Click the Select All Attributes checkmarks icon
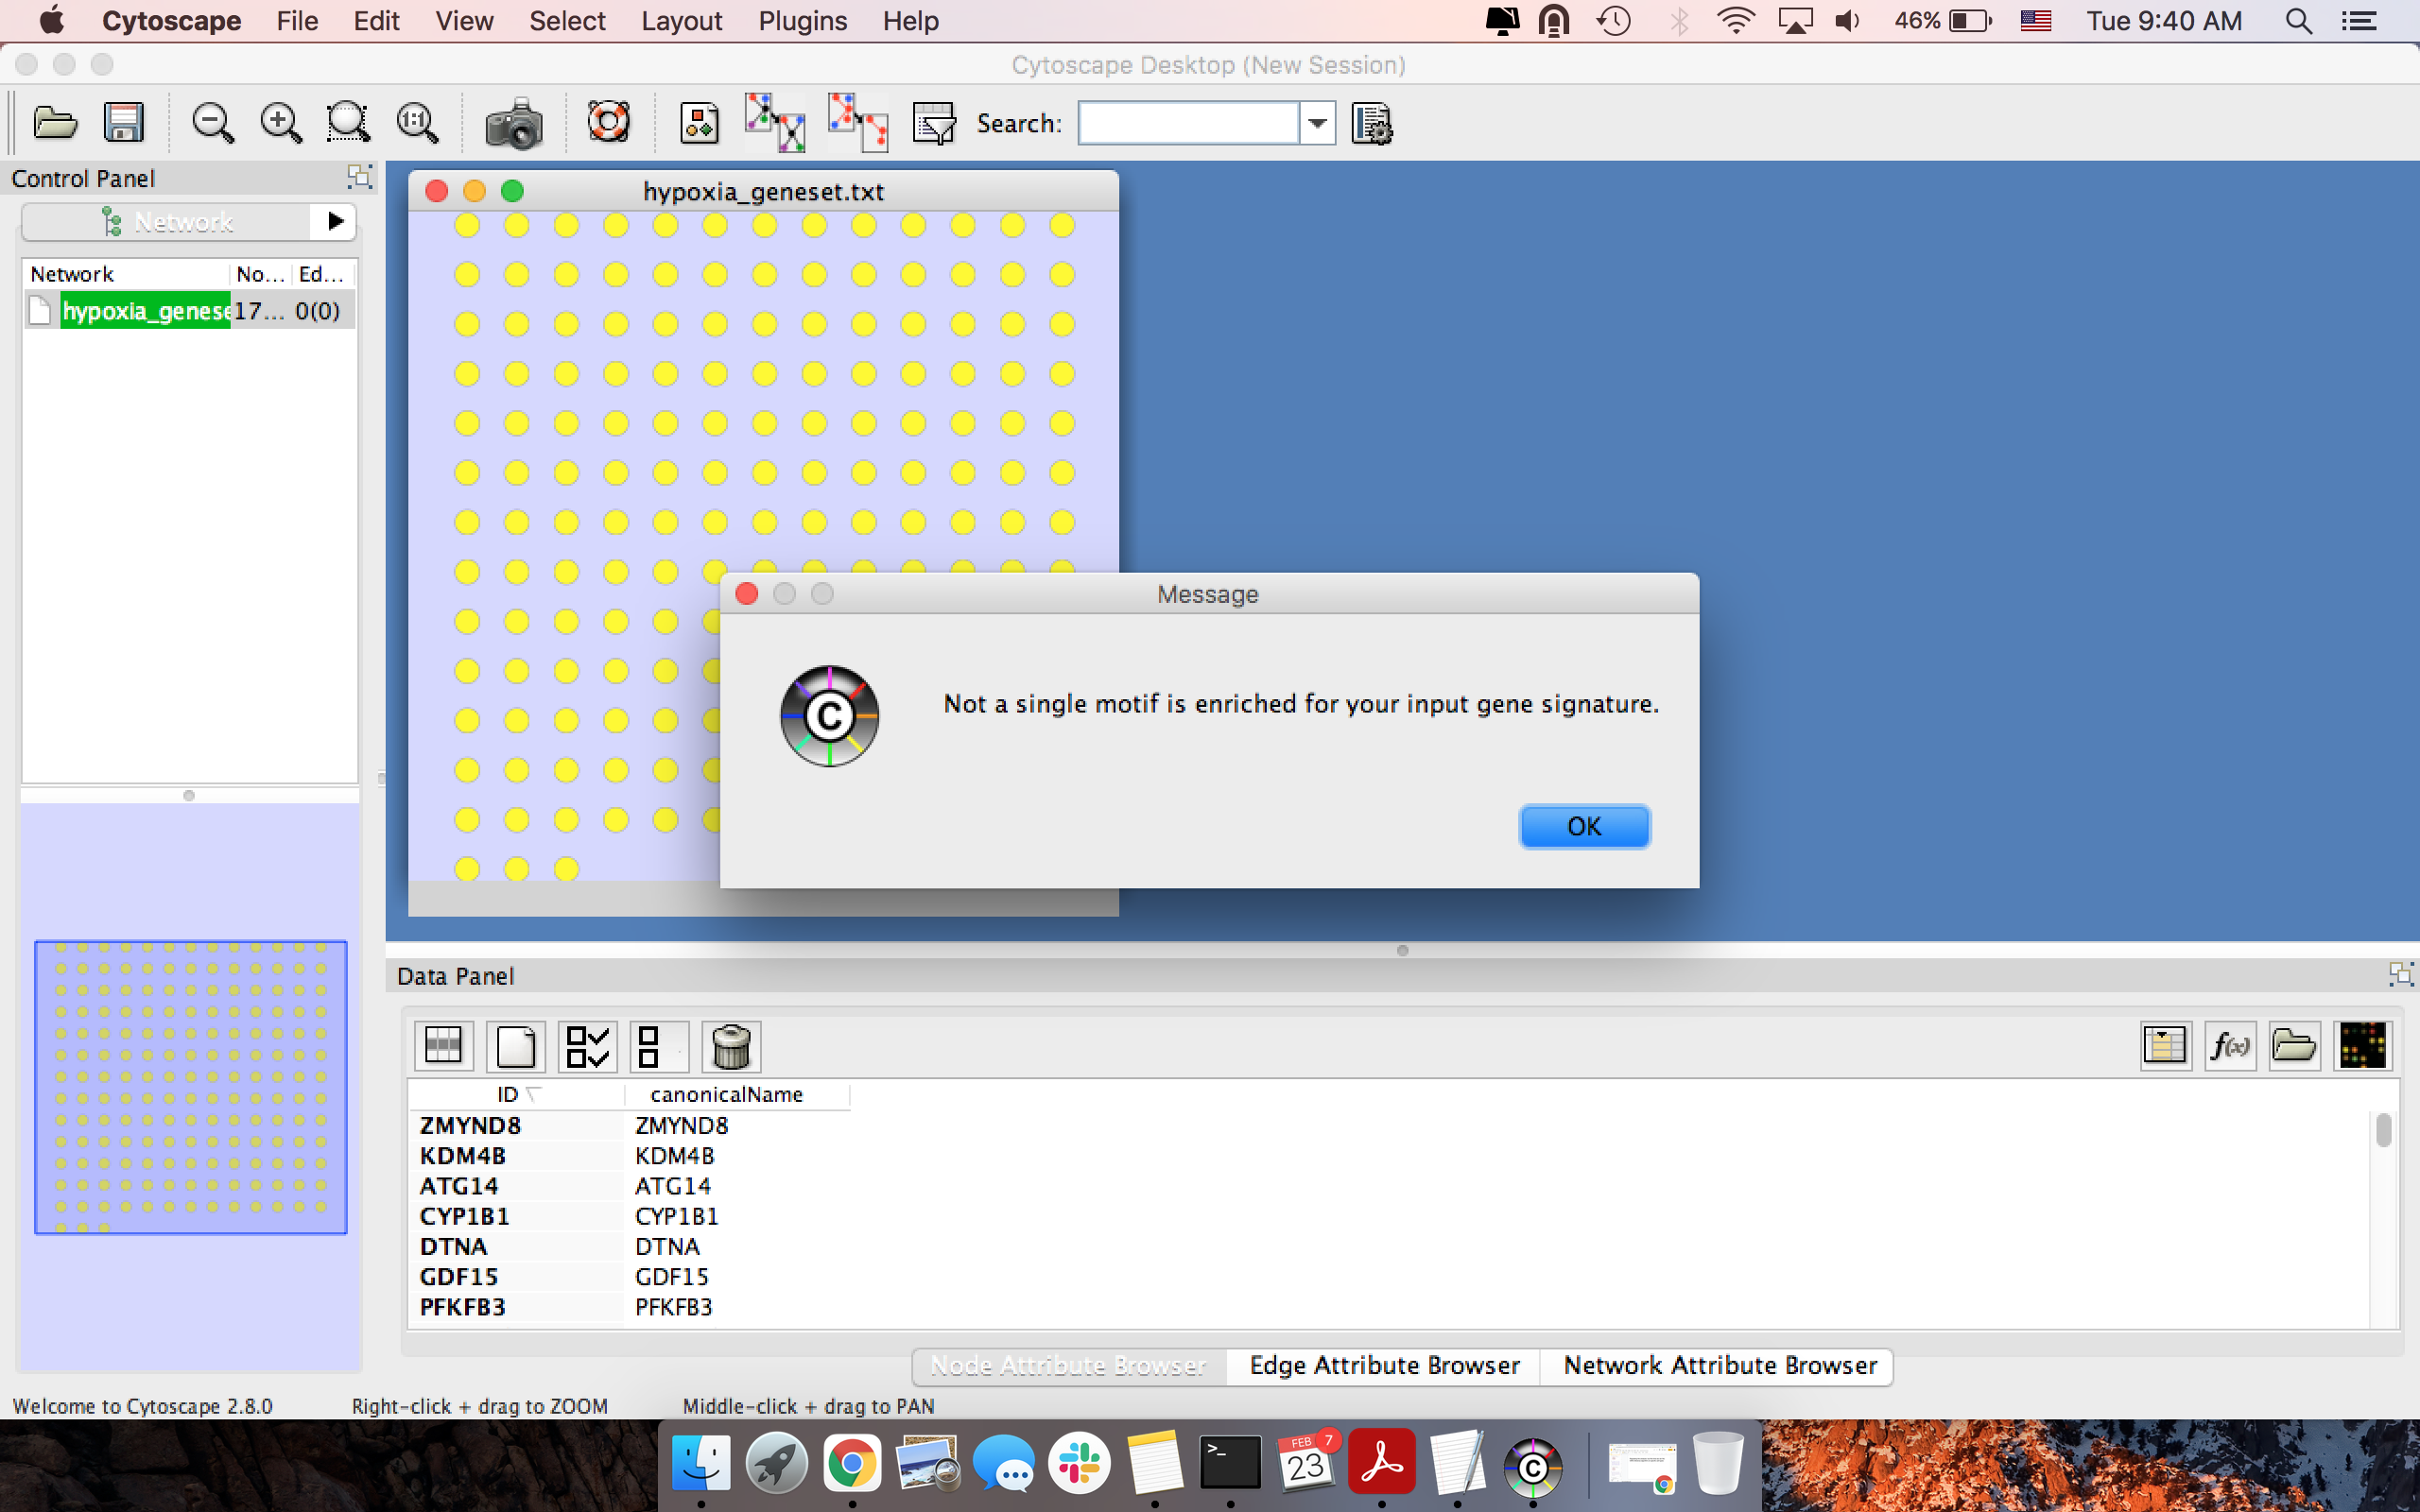 click(x=587, y=1046)
